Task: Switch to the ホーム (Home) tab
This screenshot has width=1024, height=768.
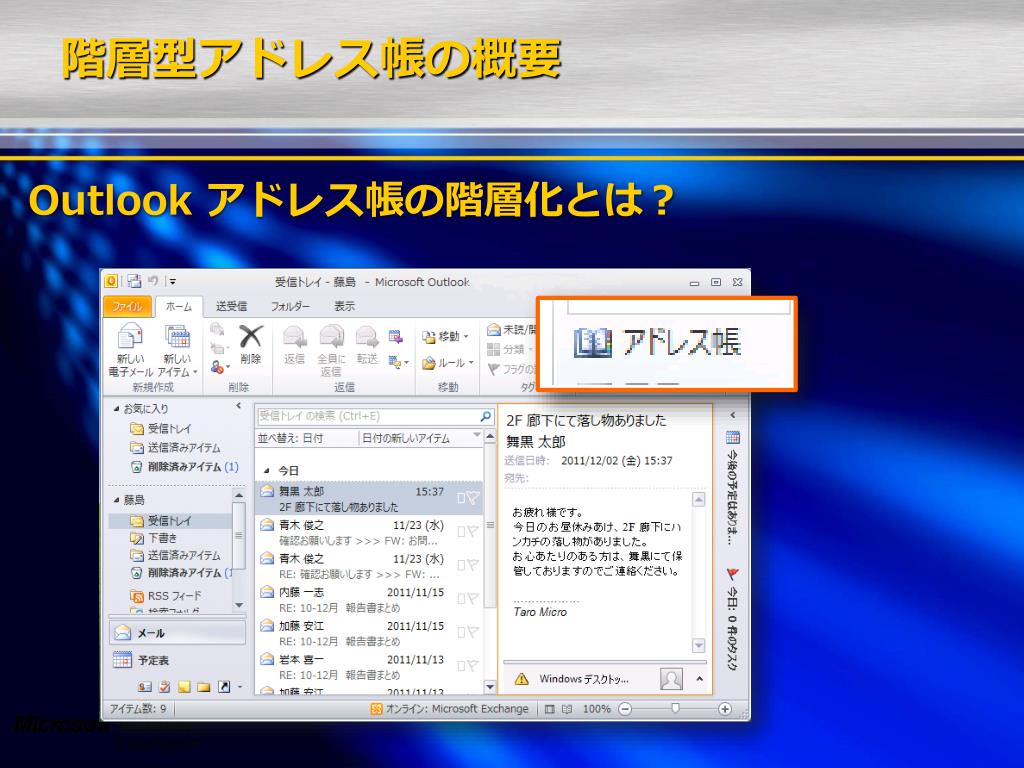Action: pyautogui.click(x=178, y=306)
